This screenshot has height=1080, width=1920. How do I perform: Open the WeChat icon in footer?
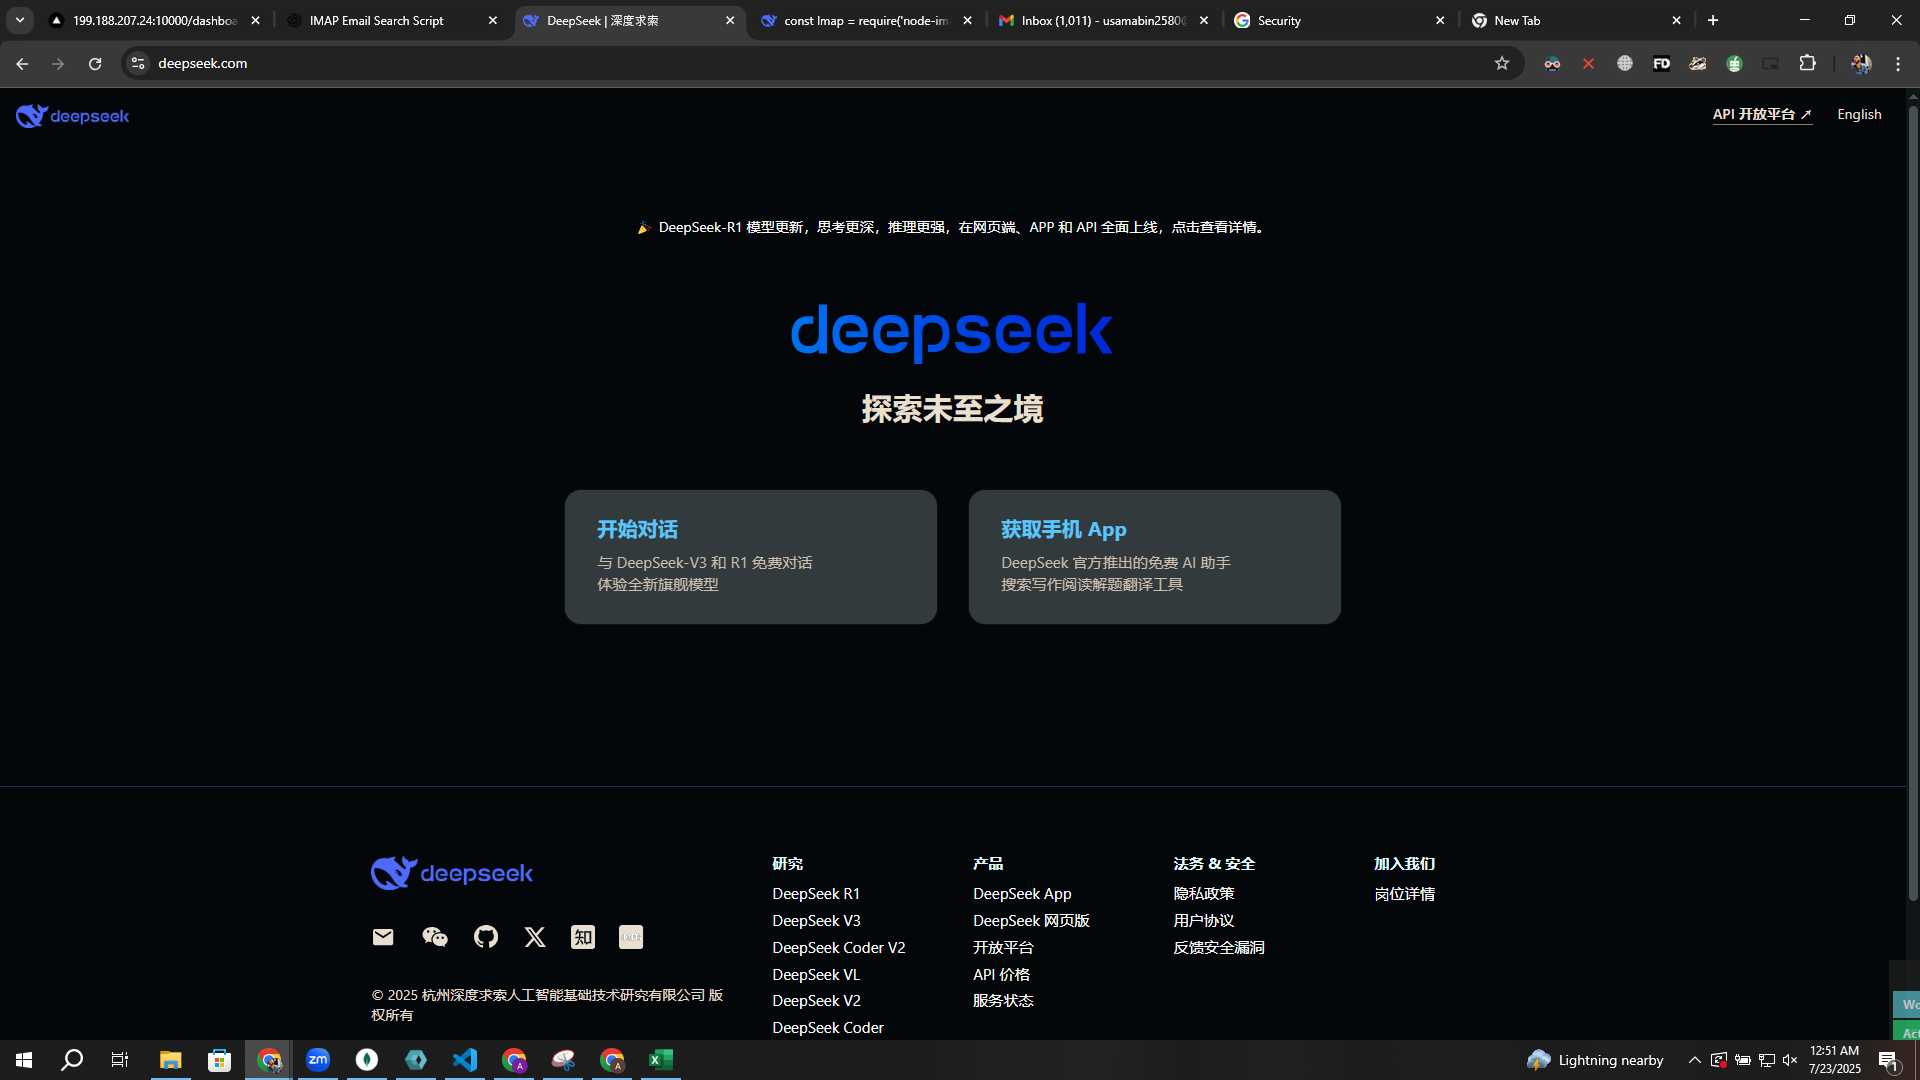coord(434,937)
